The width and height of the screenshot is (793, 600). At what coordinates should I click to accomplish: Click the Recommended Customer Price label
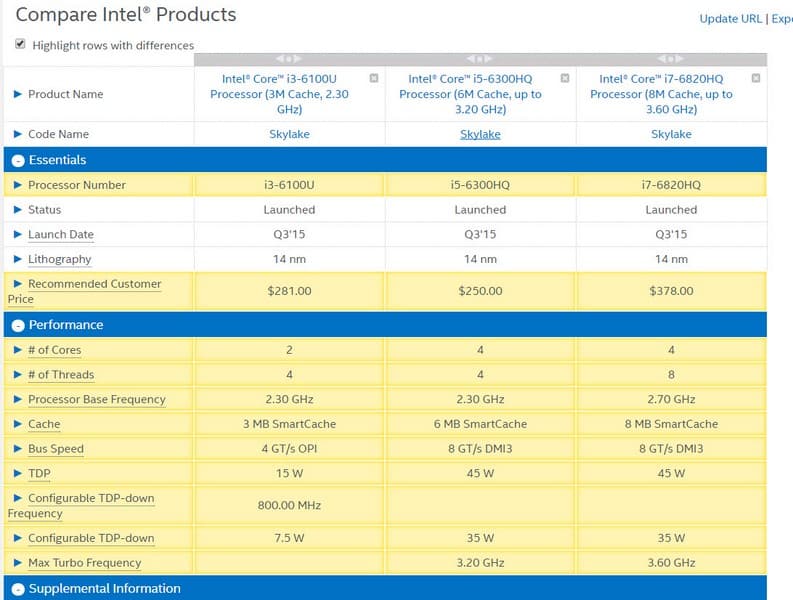(94, 284)
